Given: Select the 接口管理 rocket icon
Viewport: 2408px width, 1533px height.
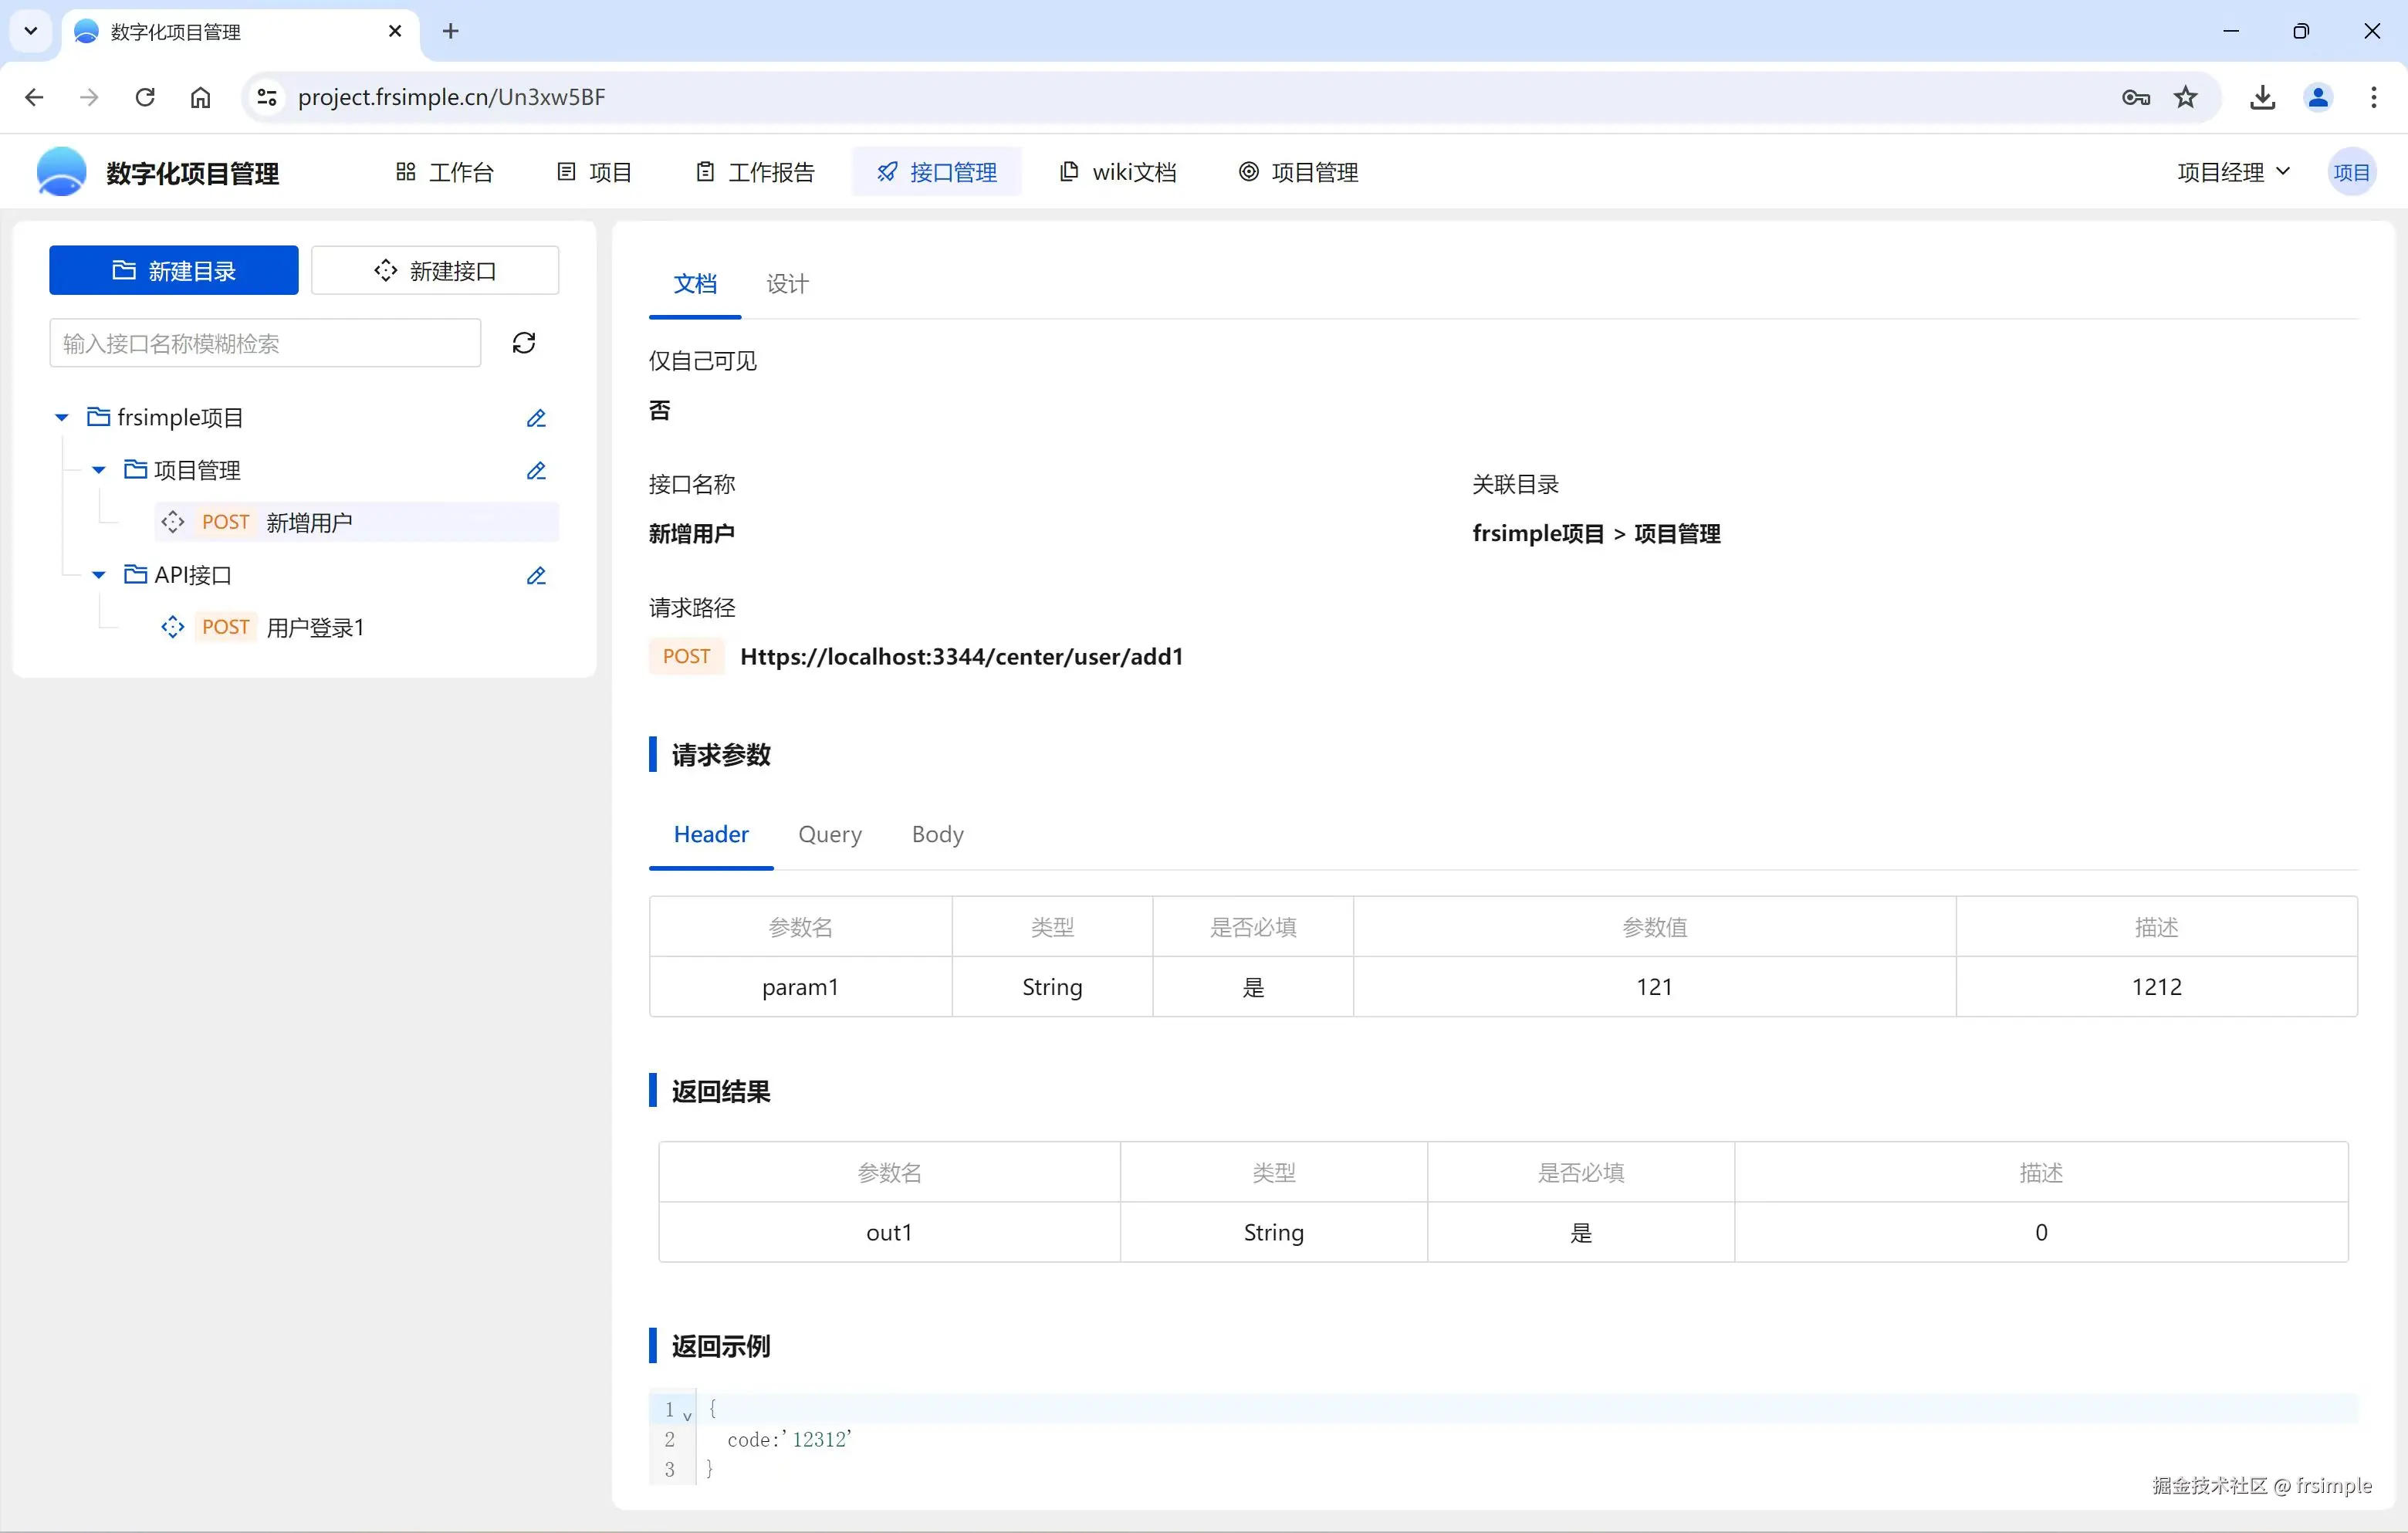Looking at the screenshot, I should coord(886,171).
